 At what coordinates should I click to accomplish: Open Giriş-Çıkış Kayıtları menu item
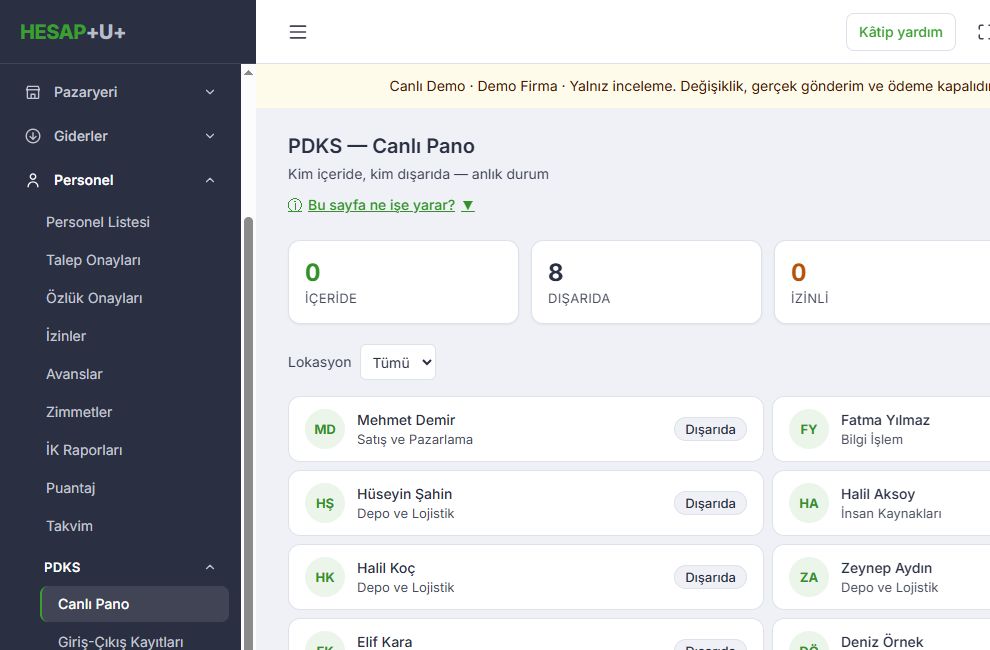coord(121,642)
